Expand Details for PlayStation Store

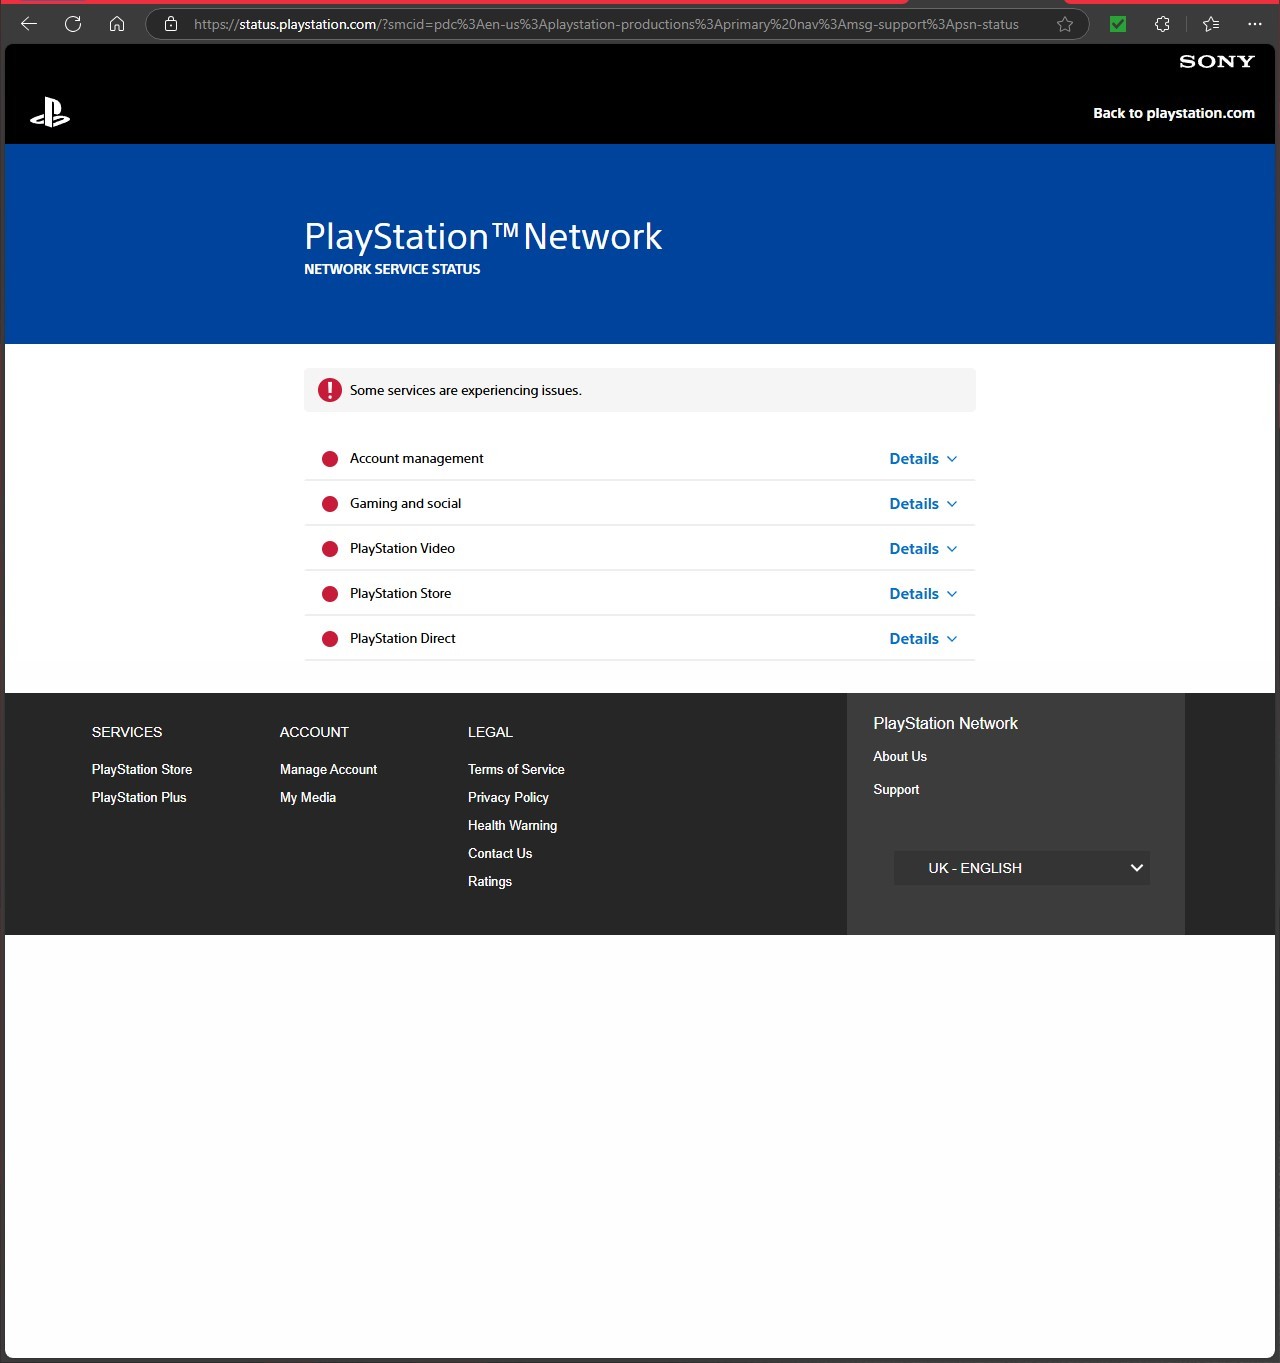pyautogui.click(x=923, y=594)
